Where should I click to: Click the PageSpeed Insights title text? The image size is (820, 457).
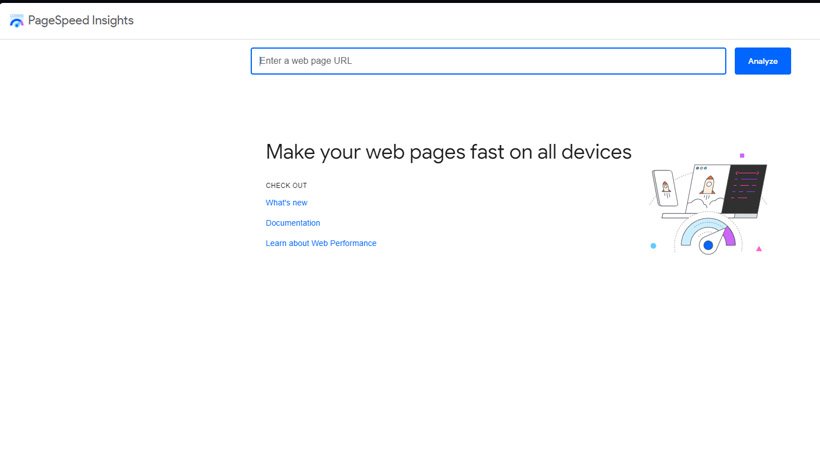point(81,20)
